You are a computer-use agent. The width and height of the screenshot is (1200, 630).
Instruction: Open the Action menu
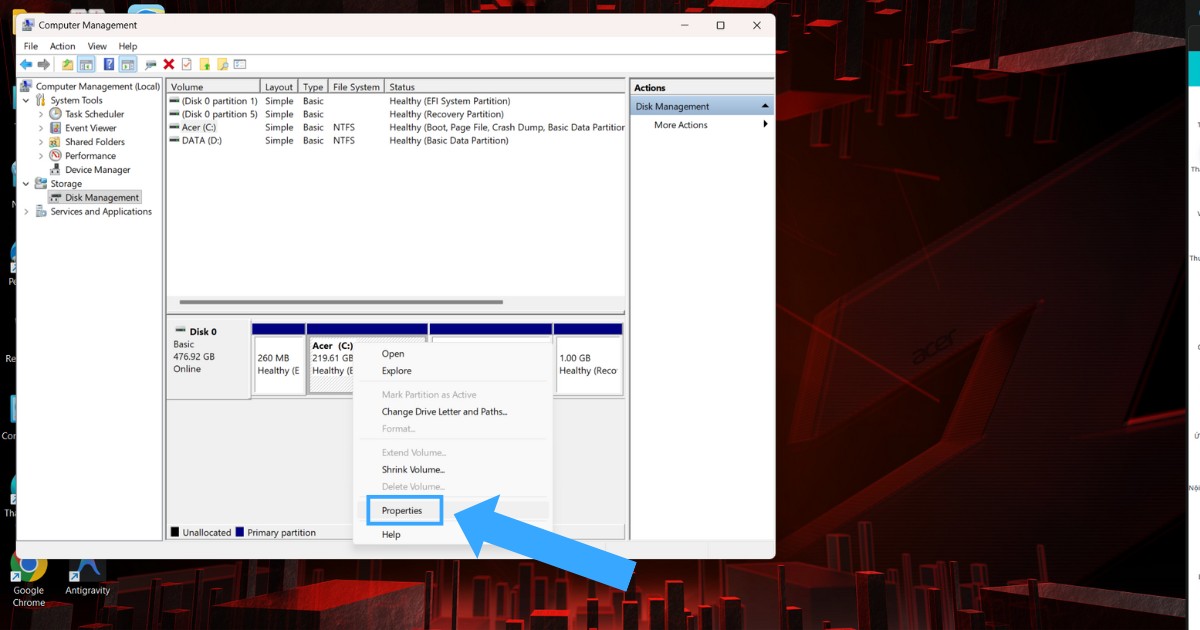pyautogui.click(x=62, y=46)
